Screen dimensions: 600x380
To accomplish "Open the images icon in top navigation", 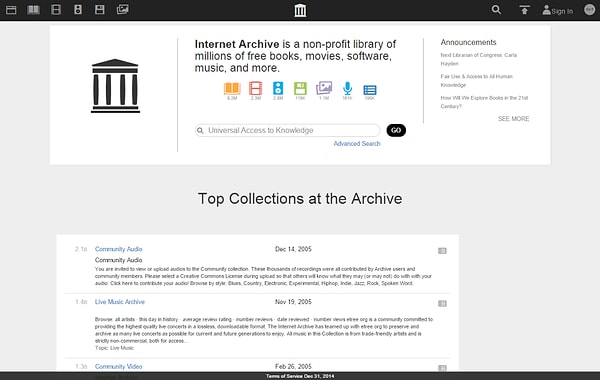I will pyautogui.click(x=122, y=9).
